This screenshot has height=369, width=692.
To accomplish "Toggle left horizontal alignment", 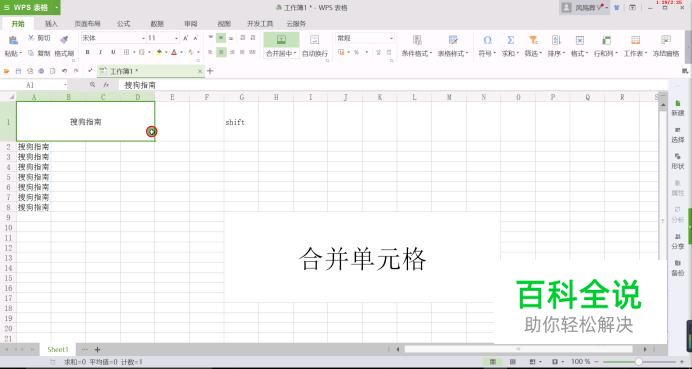I will click(x=211, y=52).
